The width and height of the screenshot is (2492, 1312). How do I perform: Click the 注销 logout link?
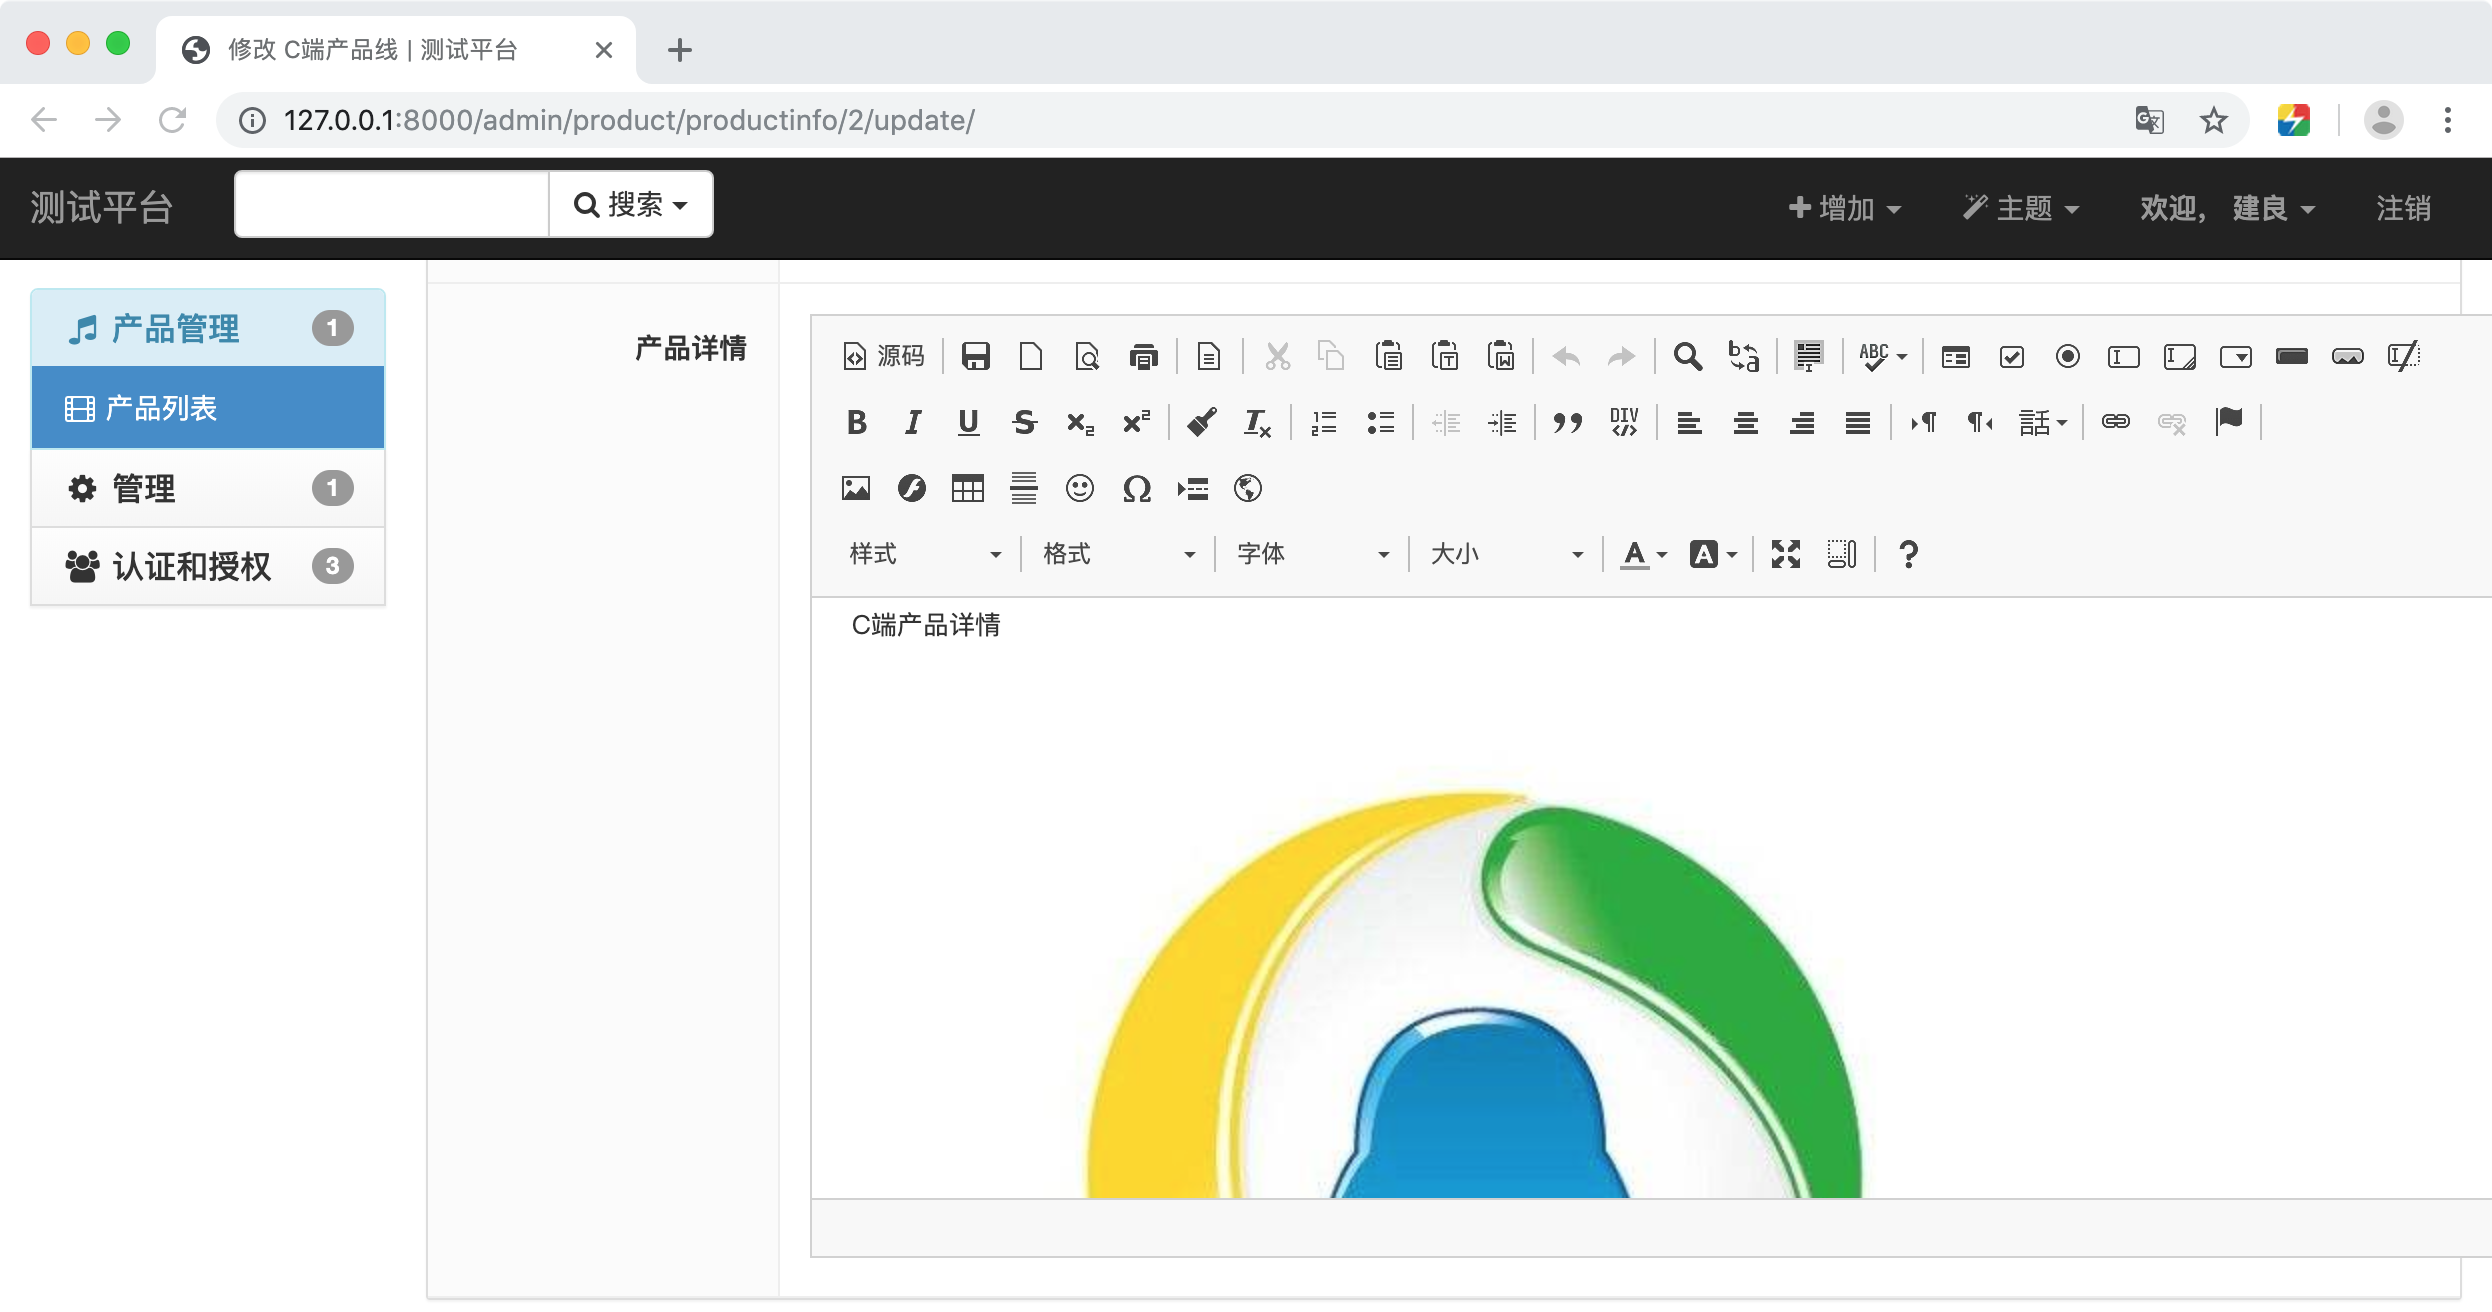[x=2403, y=208]
